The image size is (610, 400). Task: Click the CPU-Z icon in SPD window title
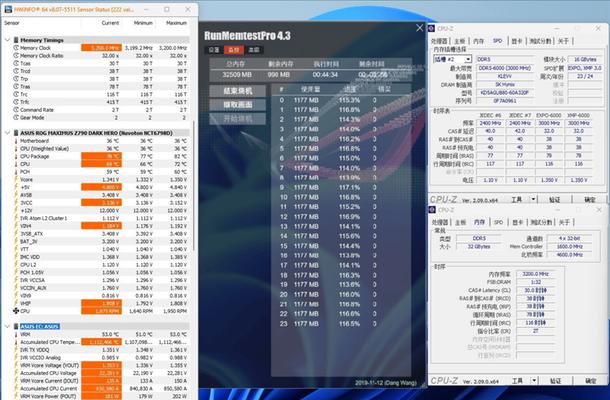point(432,29)
